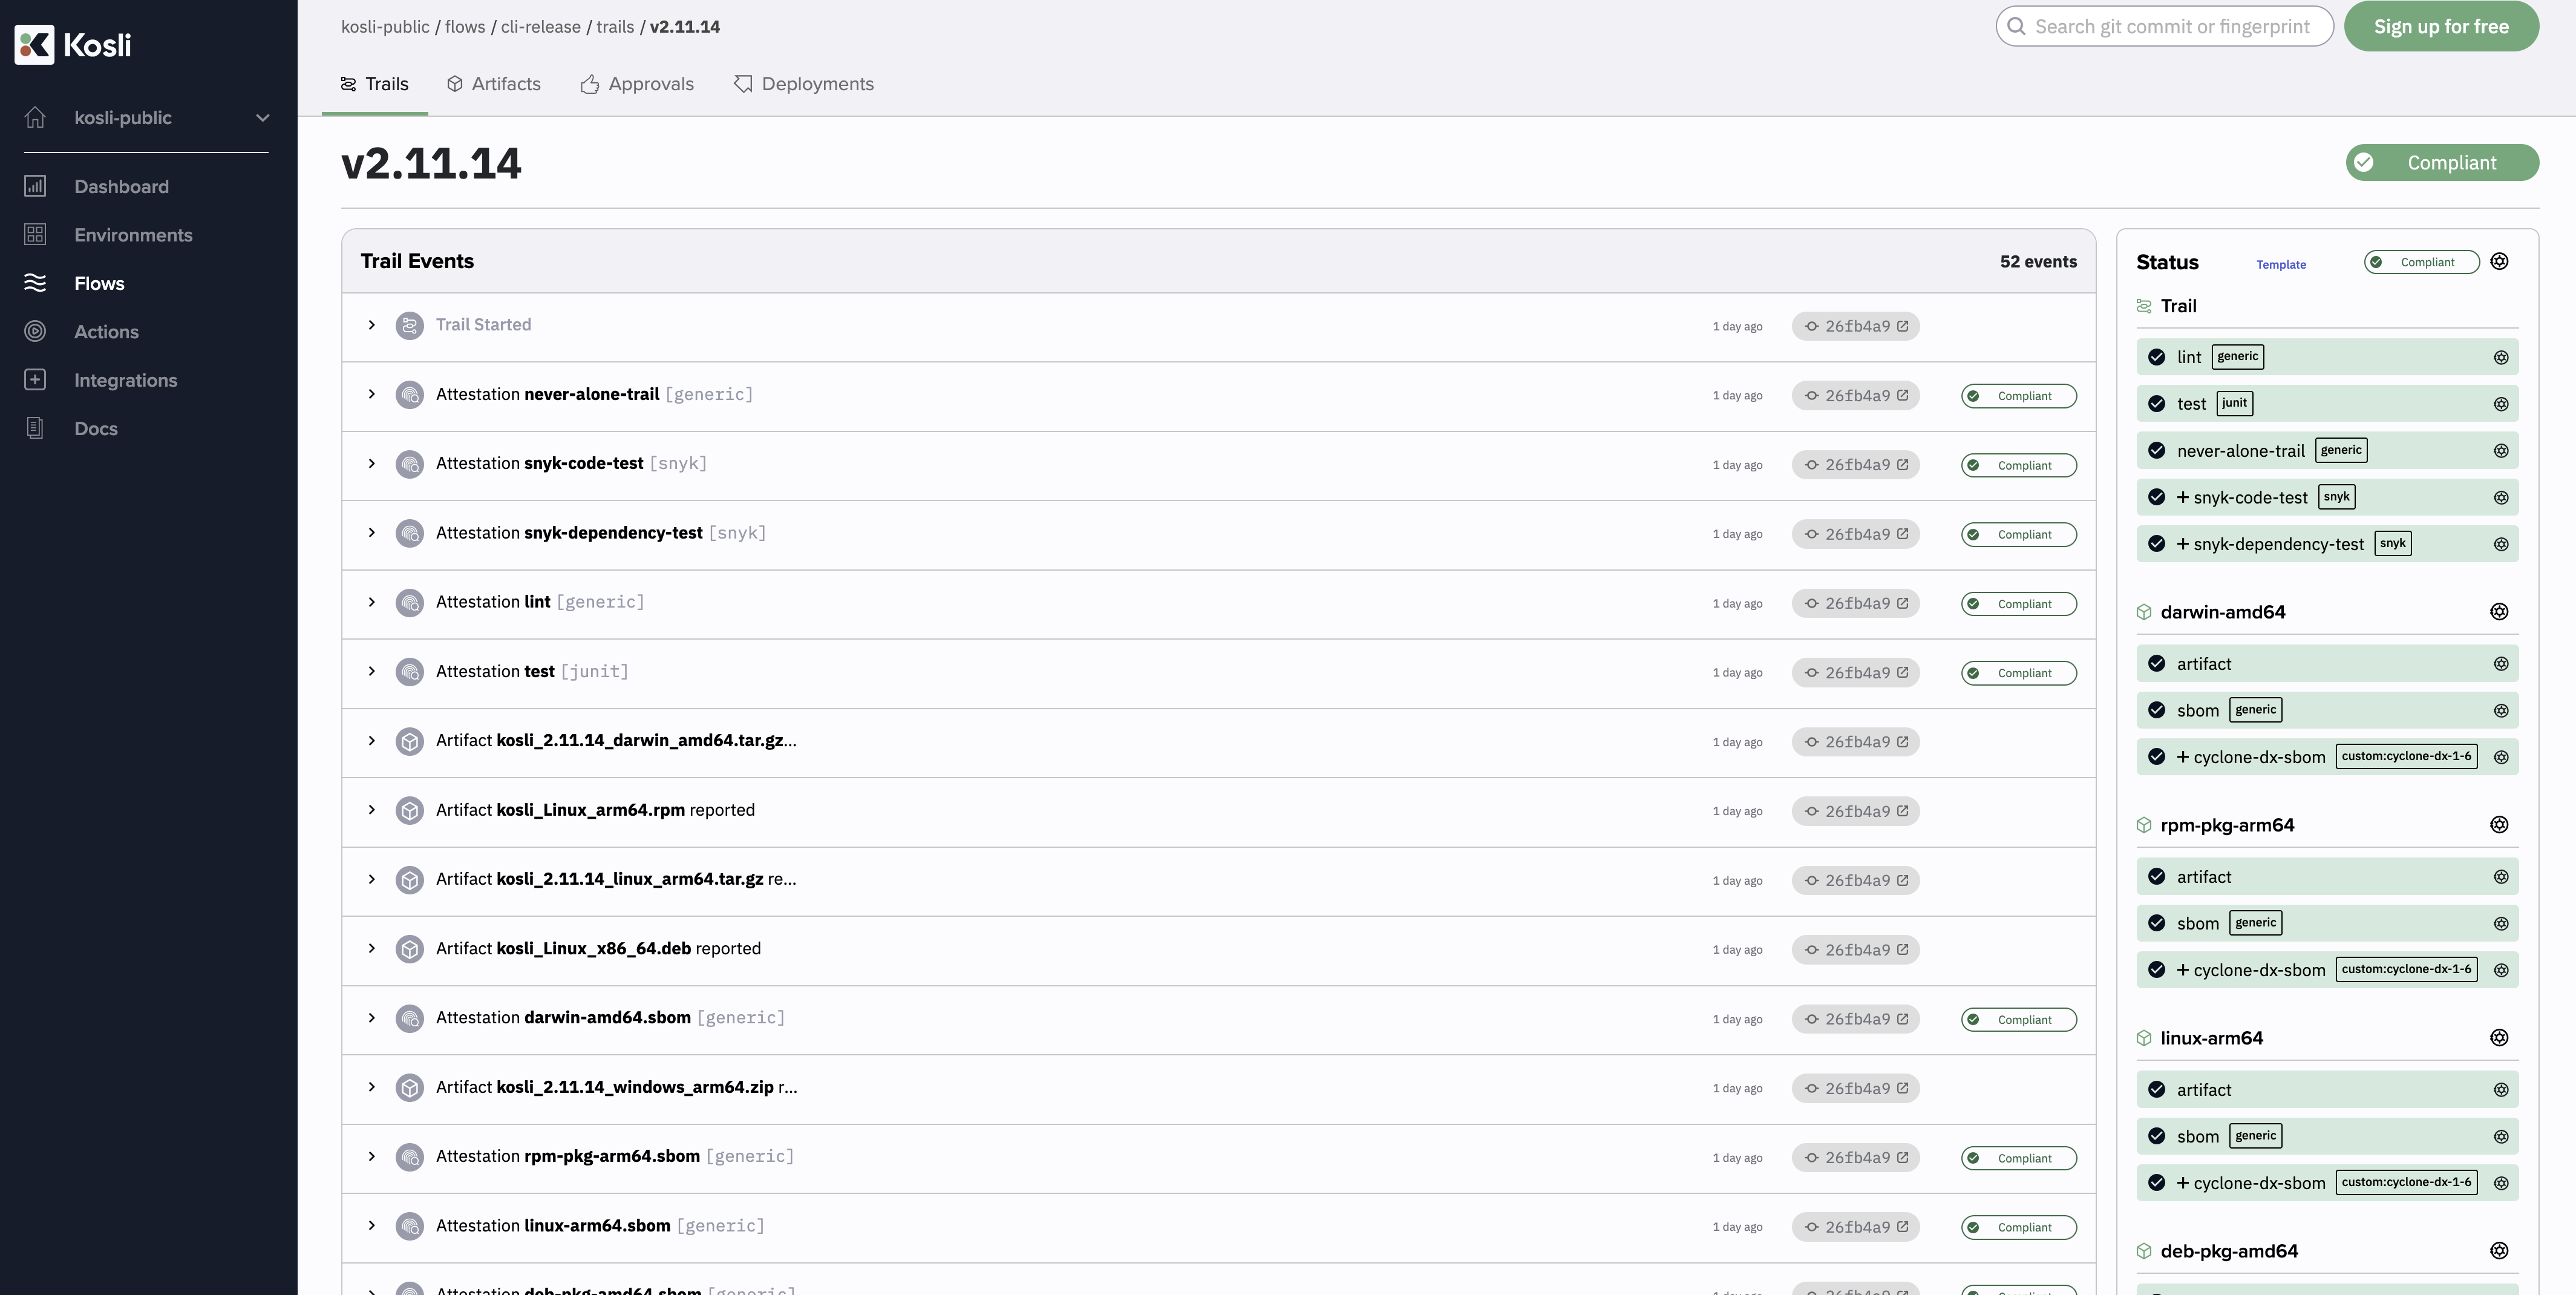Open the Integrations sidebar icon
The image size is (2576, 1295).
(x=35, y=380)
